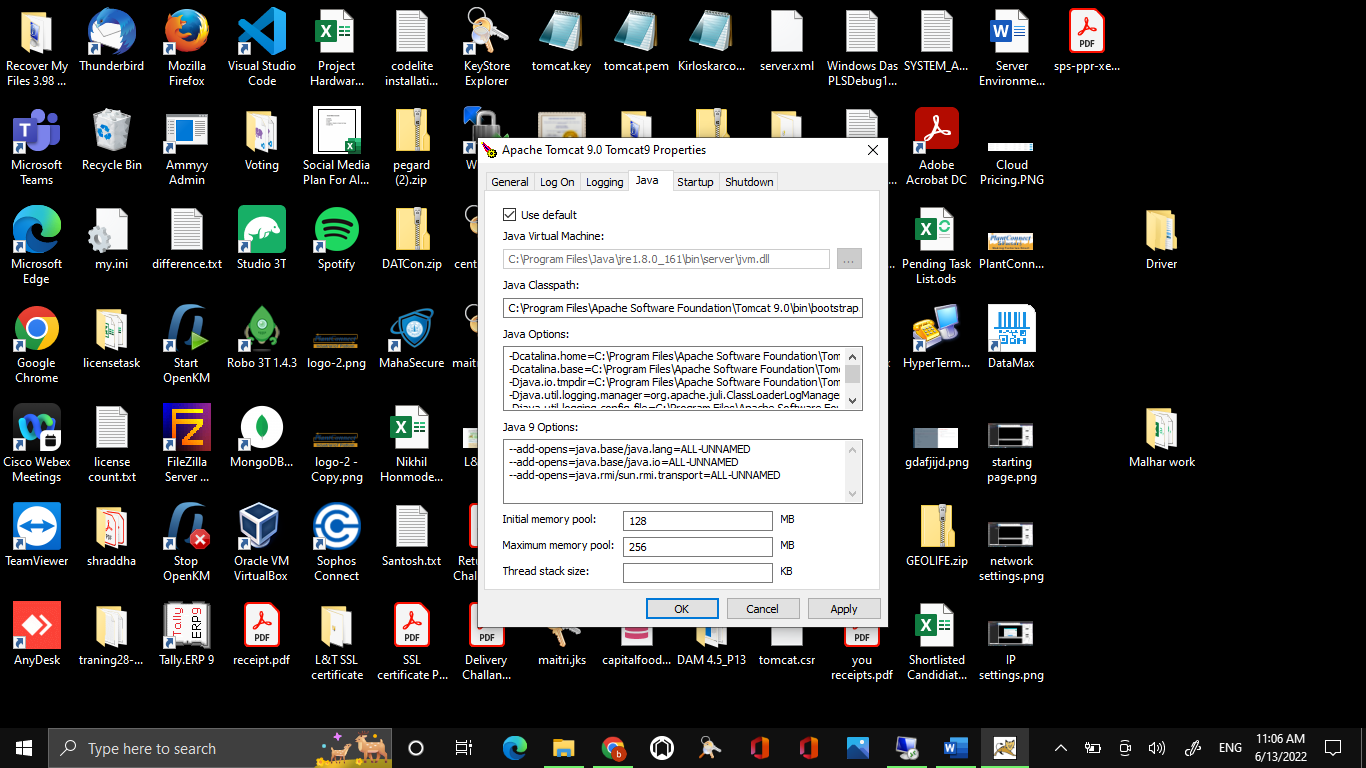Select the TeamViewer desktop shortcut
The width and height of the screenshot is (1366, 768).
[37, 535]
